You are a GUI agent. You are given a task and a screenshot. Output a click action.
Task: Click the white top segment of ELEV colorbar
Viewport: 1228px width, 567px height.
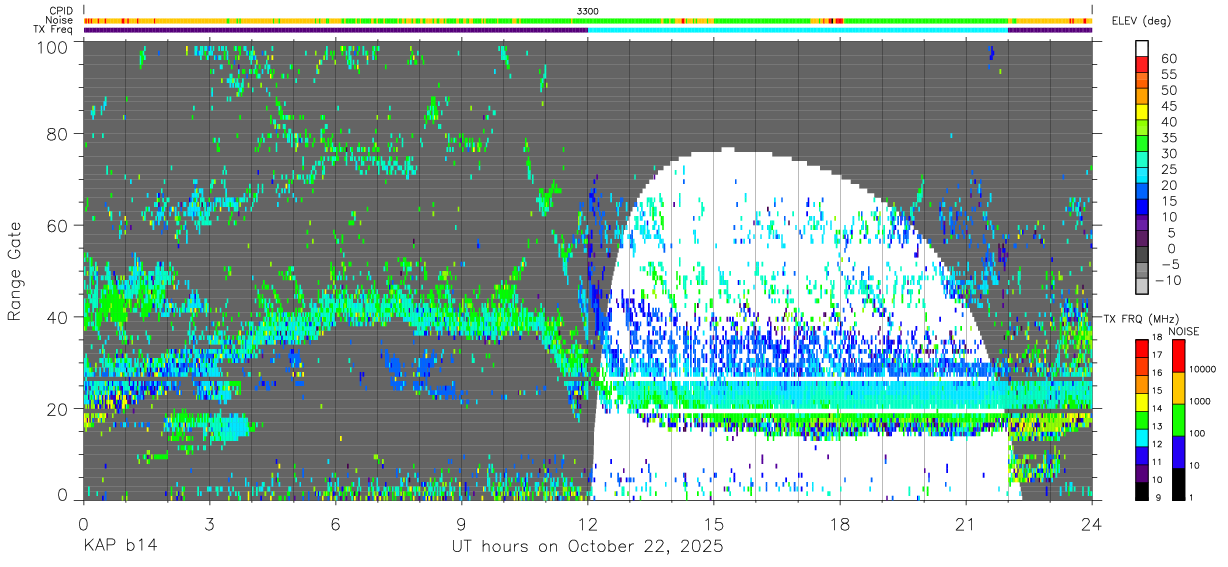(1142, 48)
